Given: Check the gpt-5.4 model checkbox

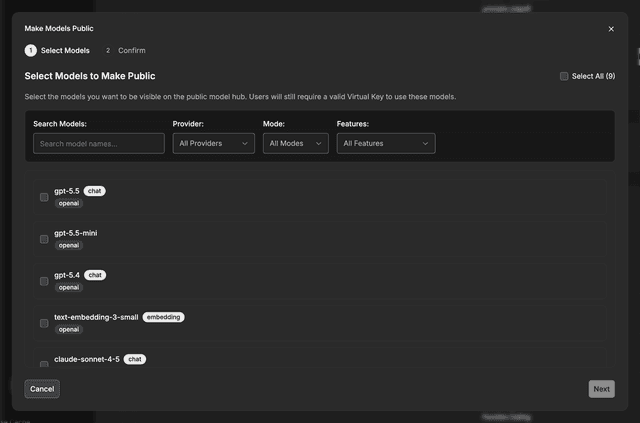Looking at the screenshot, I should tap(44, 281).
